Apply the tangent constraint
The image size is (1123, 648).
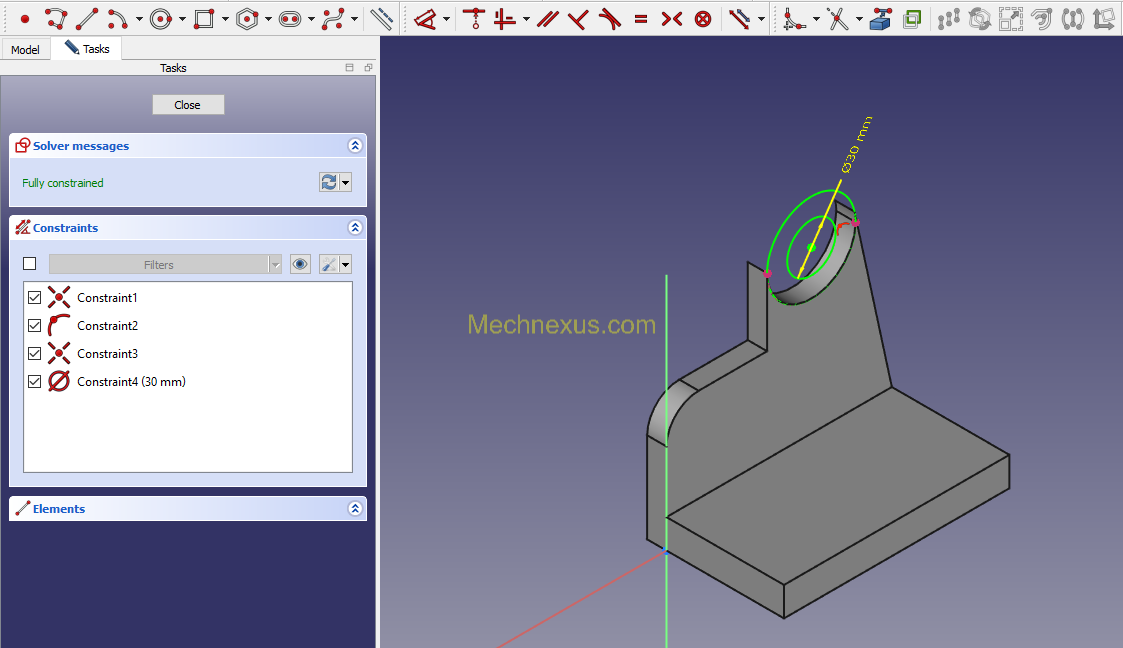click(609, 19)
